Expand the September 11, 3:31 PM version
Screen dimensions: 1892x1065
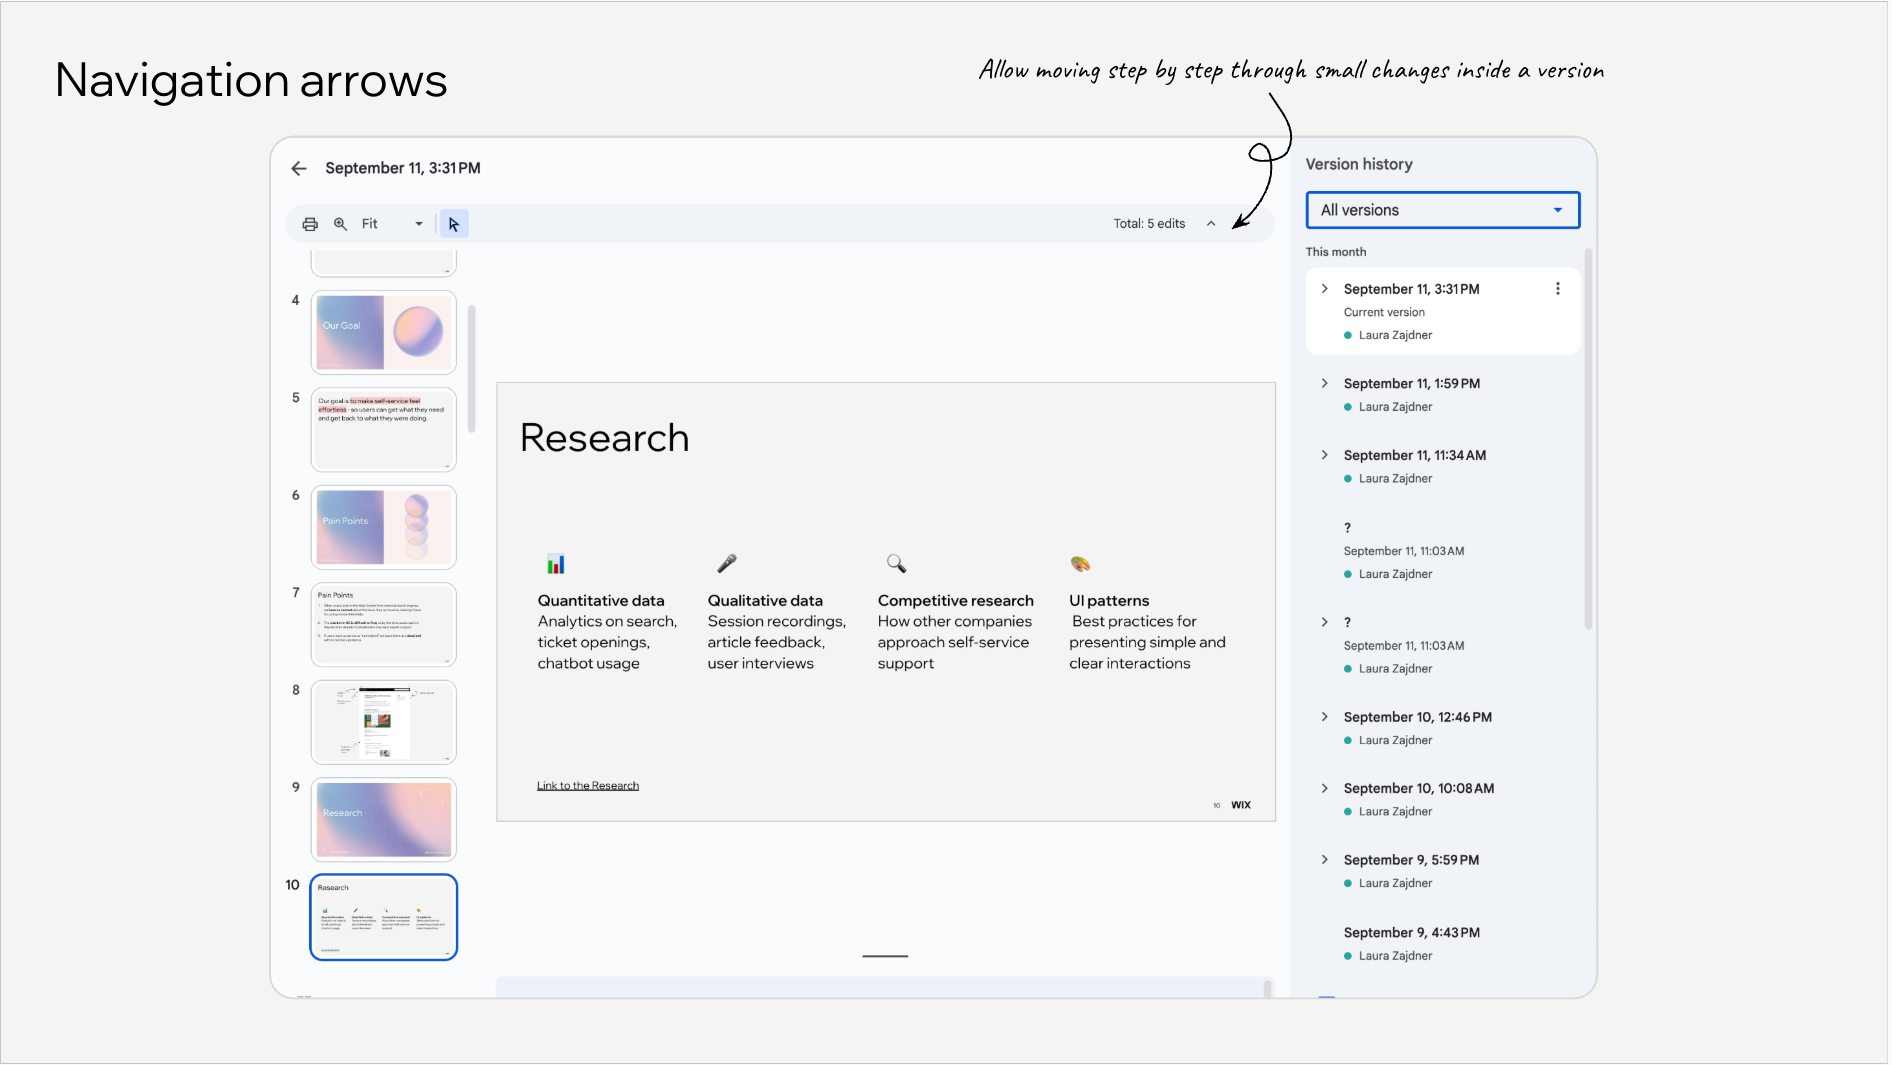pyautogui.click(x=1325, y=289)
